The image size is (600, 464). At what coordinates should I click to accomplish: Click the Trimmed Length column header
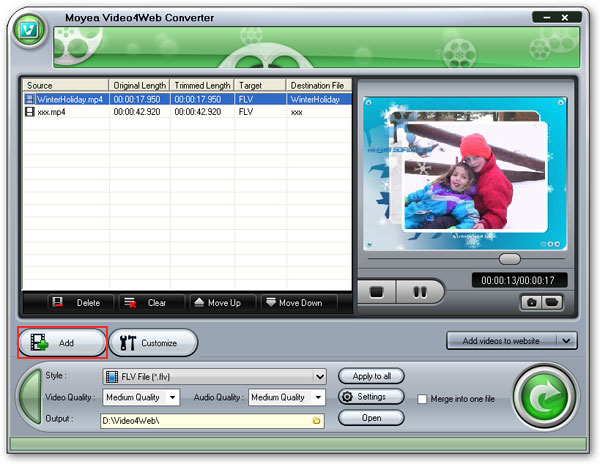202,85
